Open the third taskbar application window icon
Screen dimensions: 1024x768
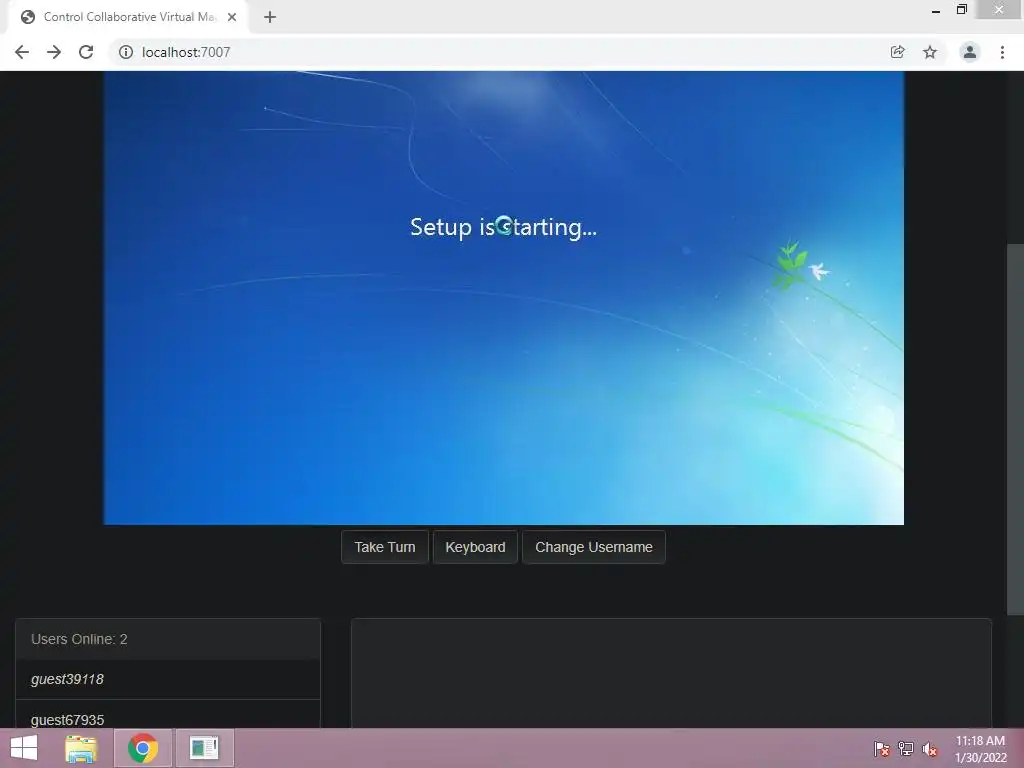[204, 748]
